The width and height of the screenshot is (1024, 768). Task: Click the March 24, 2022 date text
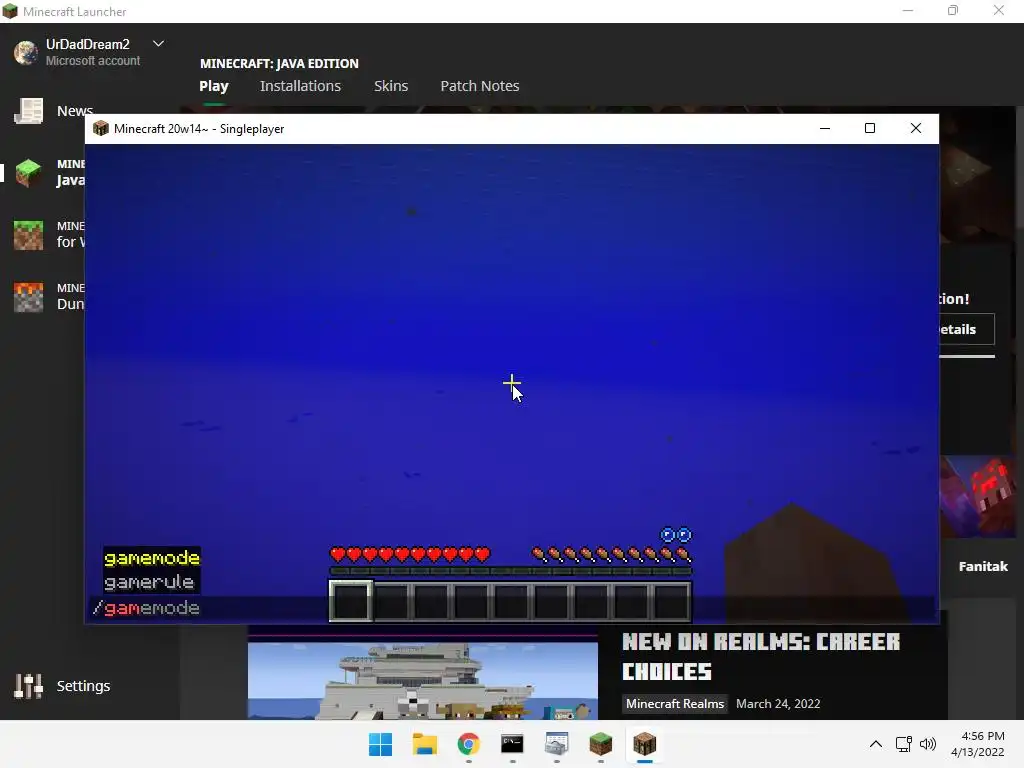coord(778,704)
